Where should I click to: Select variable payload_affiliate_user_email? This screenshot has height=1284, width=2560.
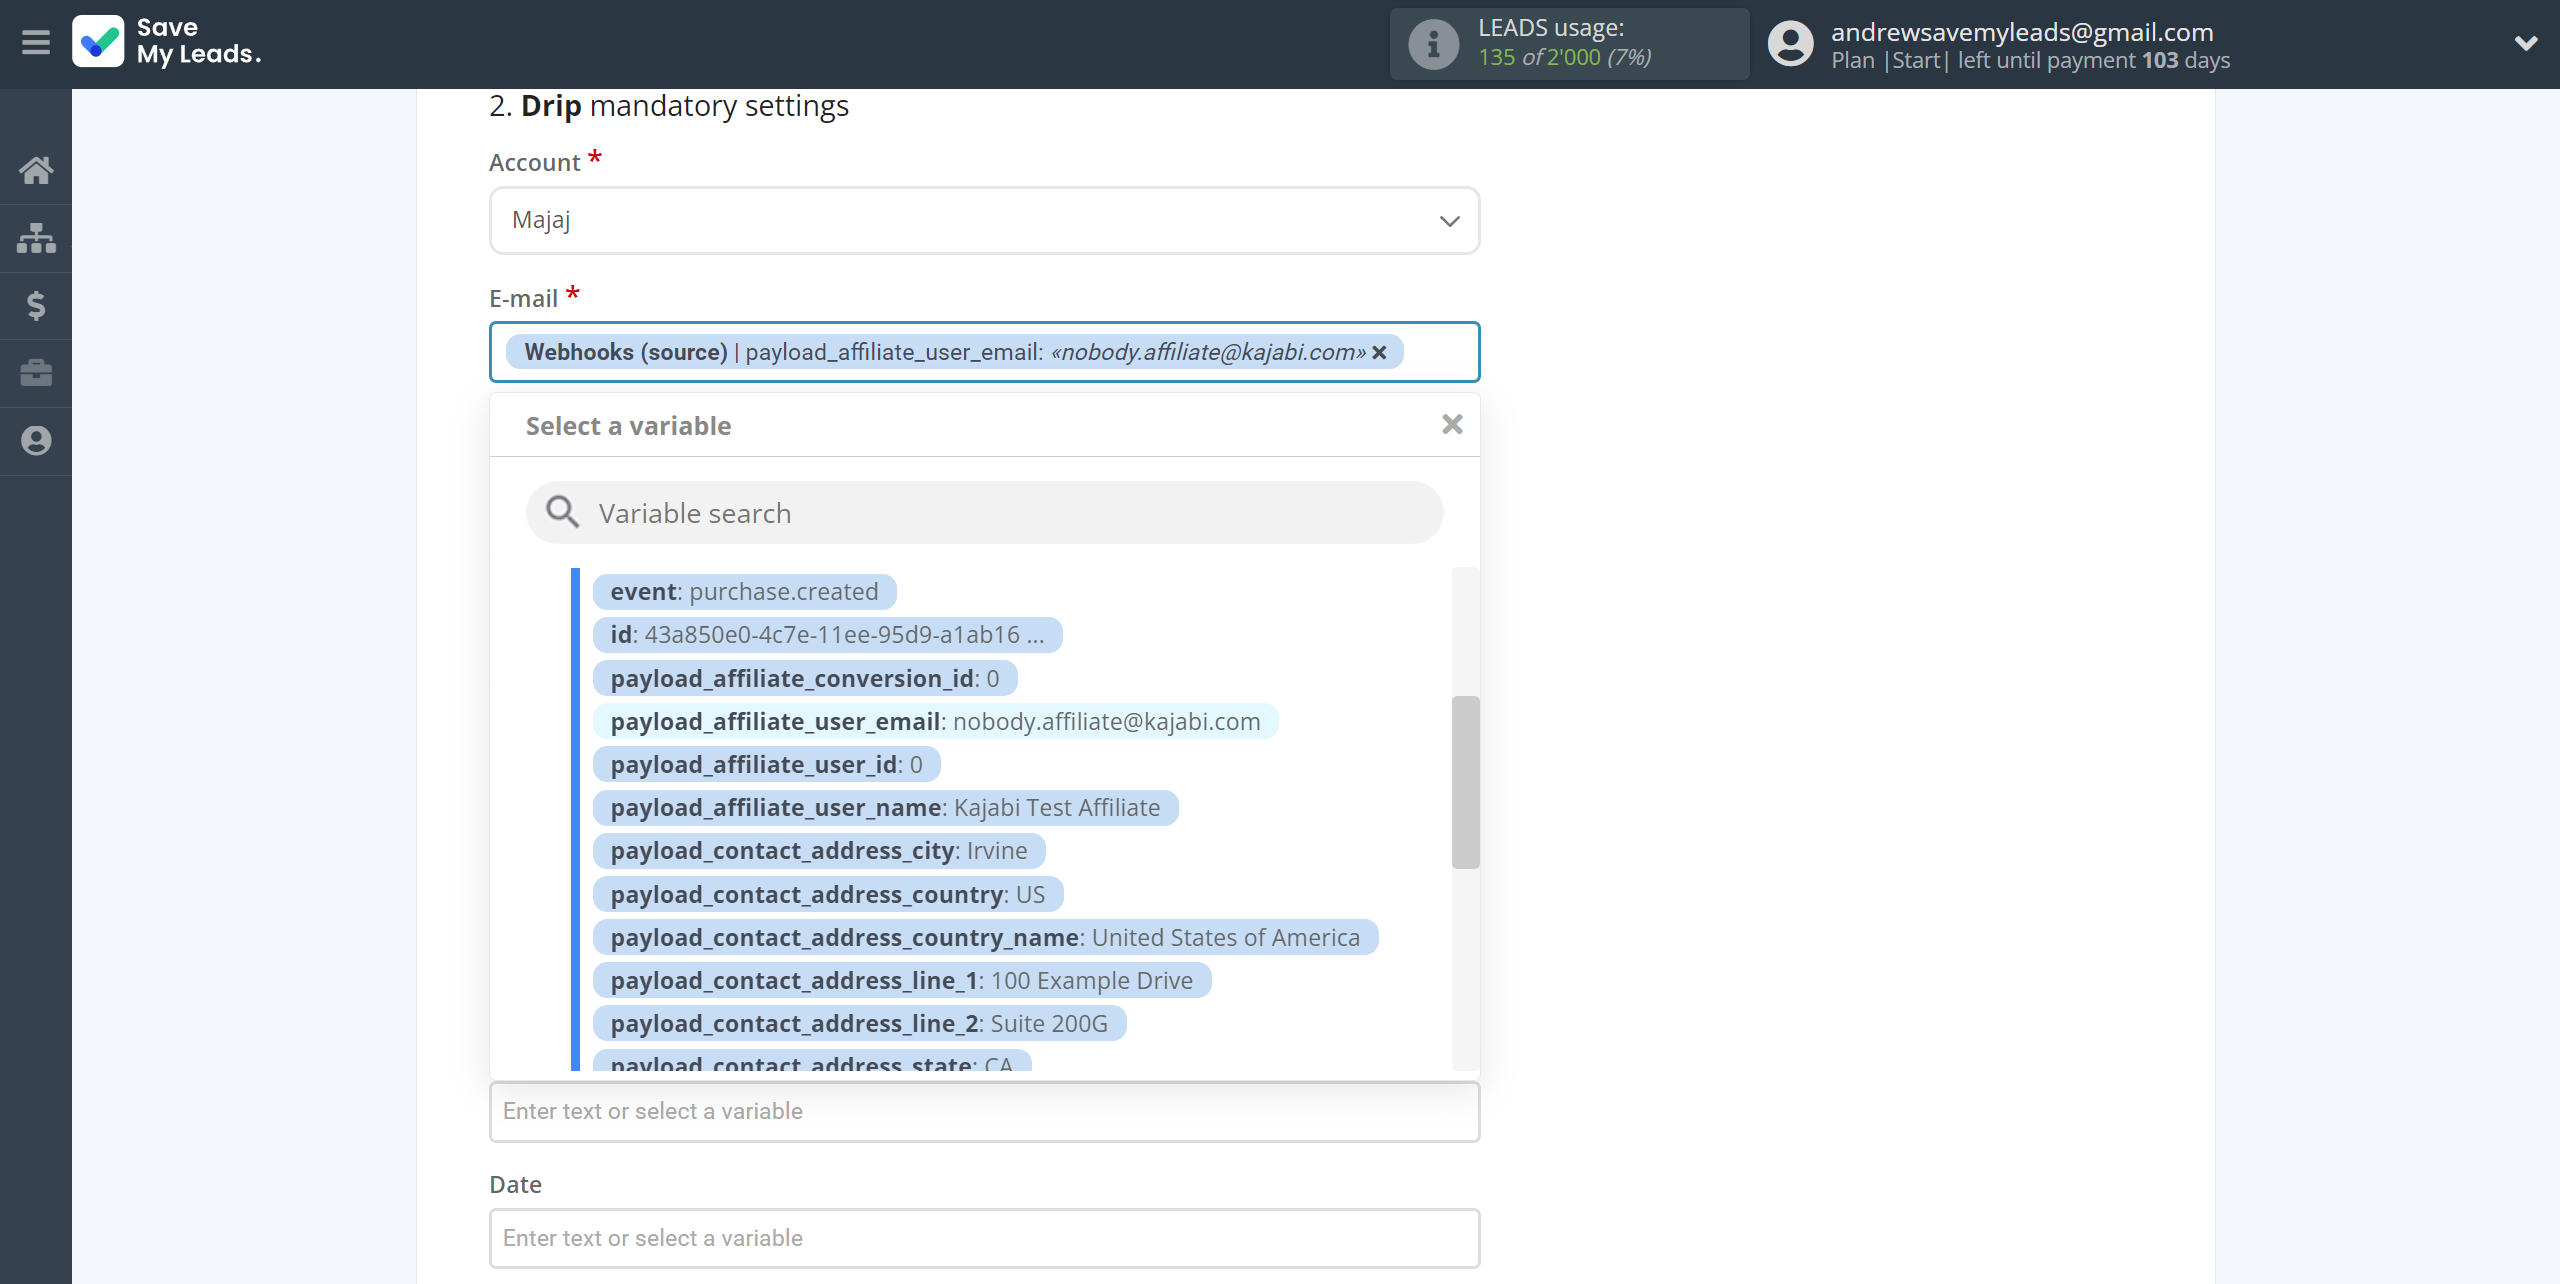click(935, 721)
